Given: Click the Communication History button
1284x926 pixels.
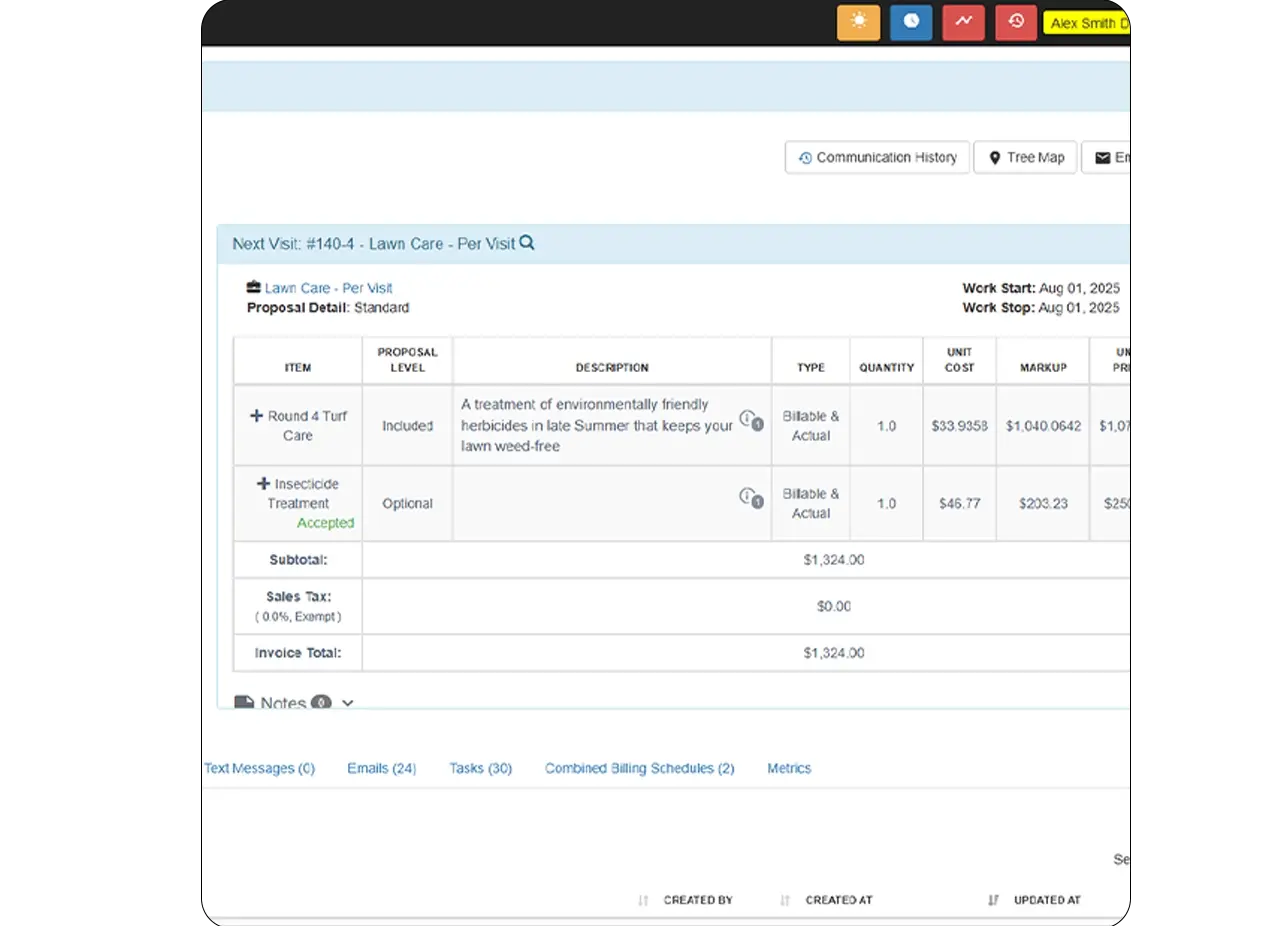Looking at the screenshot, I should [877, 158].
